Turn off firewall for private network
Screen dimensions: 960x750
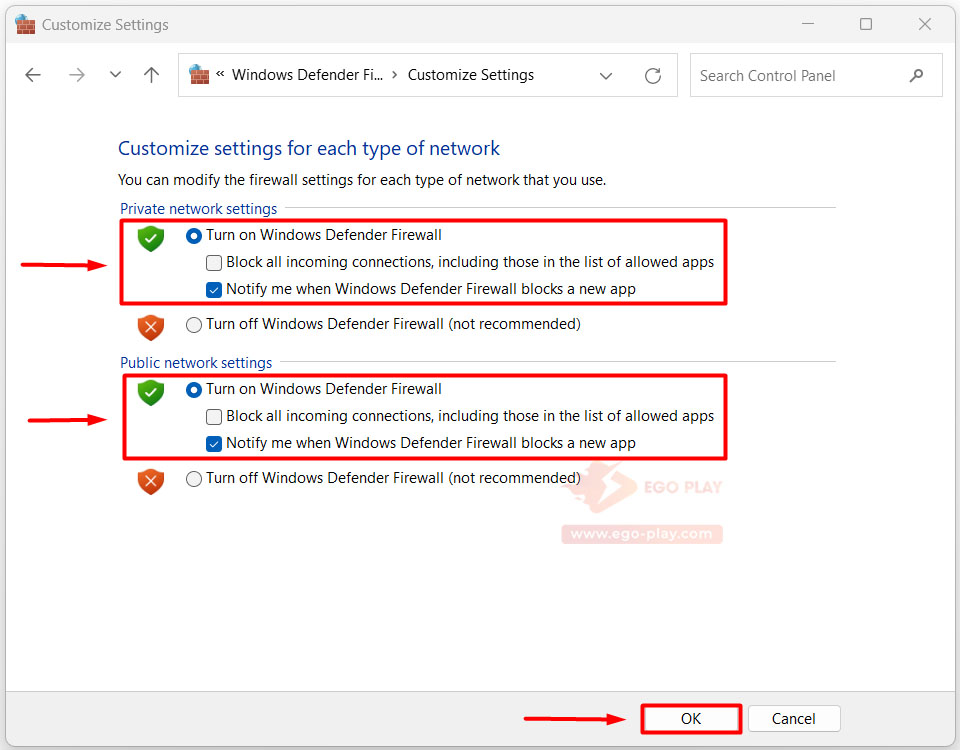(x=193, y=324)
